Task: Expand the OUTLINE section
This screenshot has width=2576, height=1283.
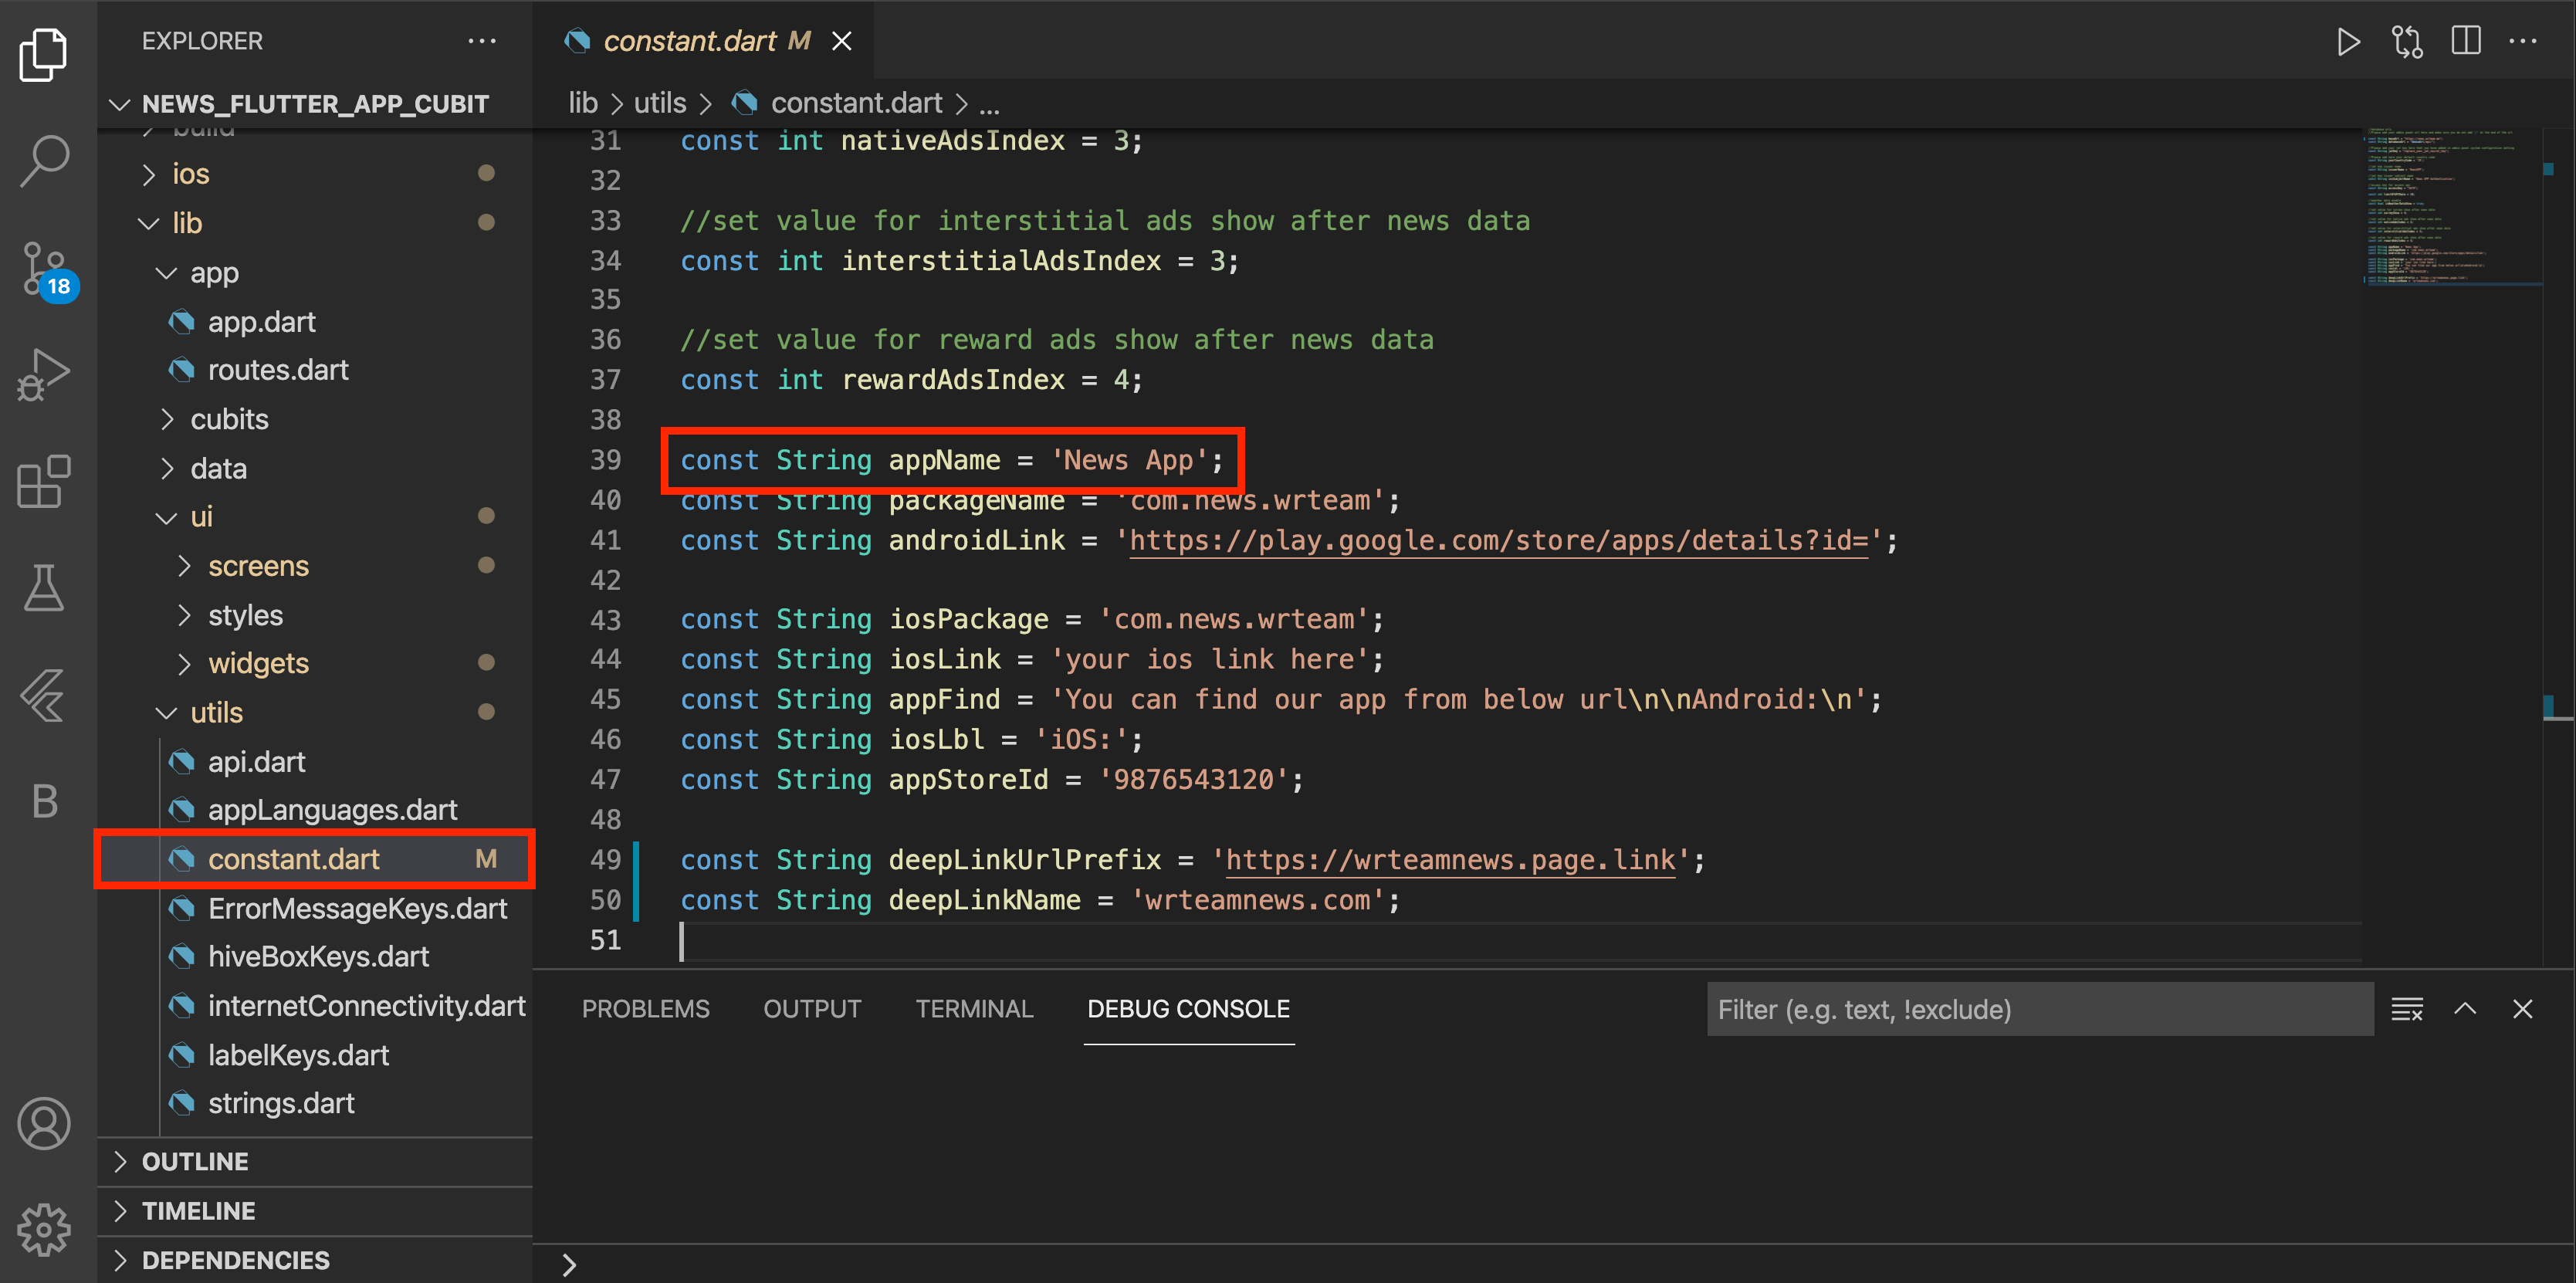Action: (x=195, y=1161)
